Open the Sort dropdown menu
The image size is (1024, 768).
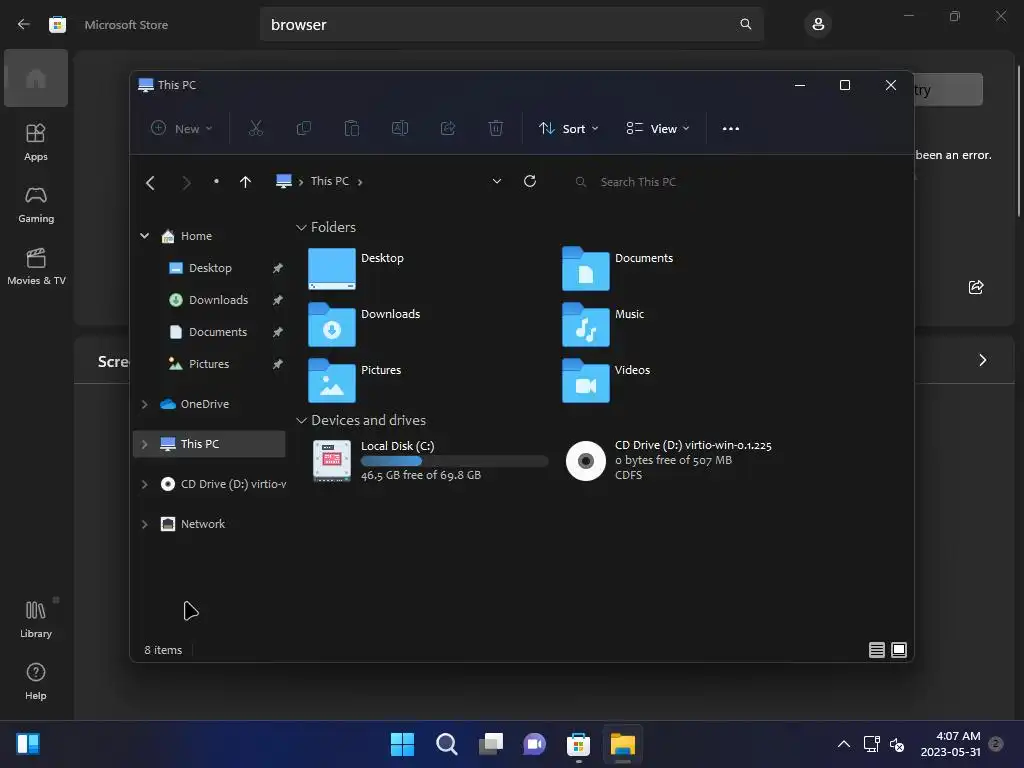568,129
